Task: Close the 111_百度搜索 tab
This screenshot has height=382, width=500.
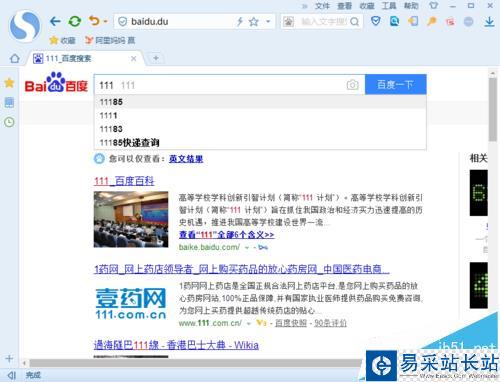Action: click(x=134, y=59)
